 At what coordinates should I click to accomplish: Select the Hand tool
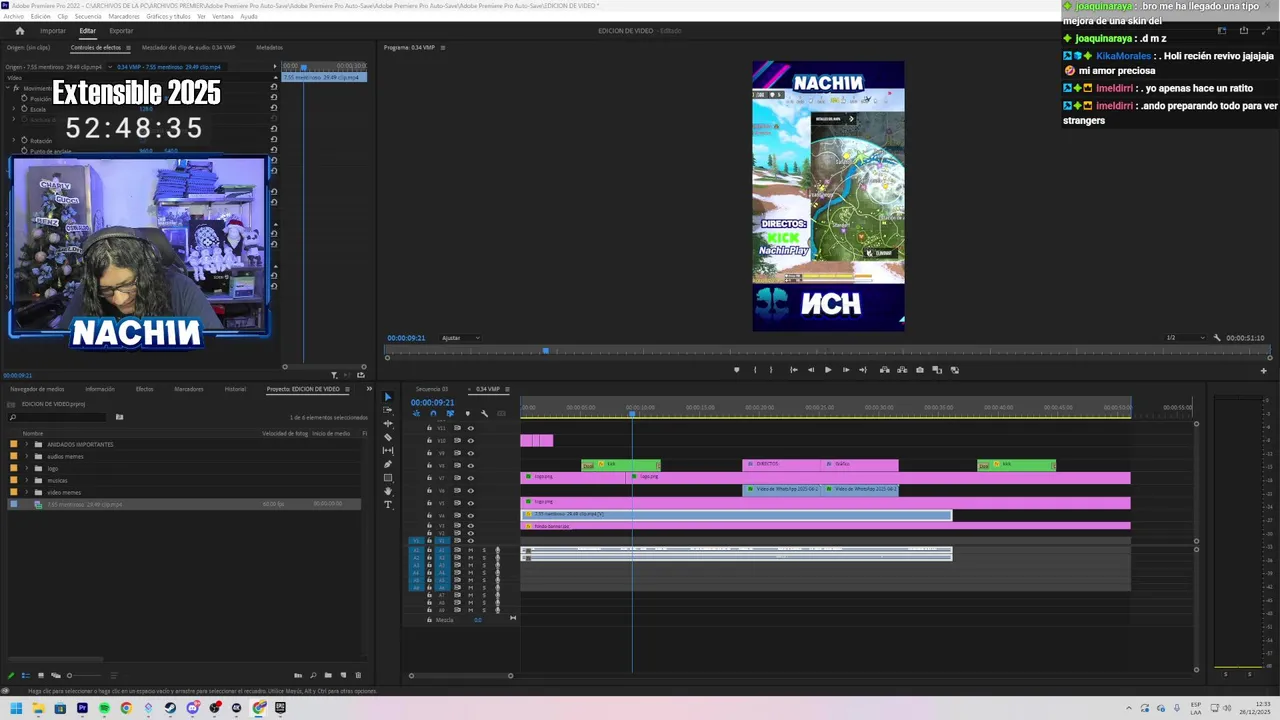[388, 491]
